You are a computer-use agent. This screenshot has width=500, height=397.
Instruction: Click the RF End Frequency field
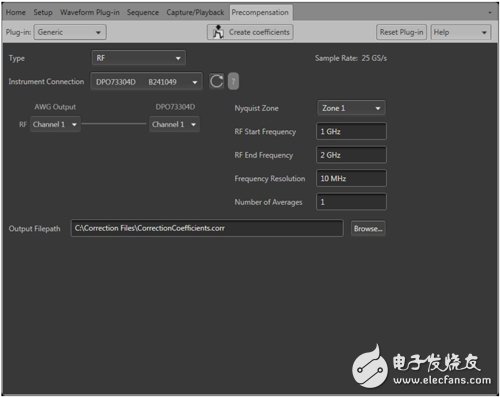(351, 155)
